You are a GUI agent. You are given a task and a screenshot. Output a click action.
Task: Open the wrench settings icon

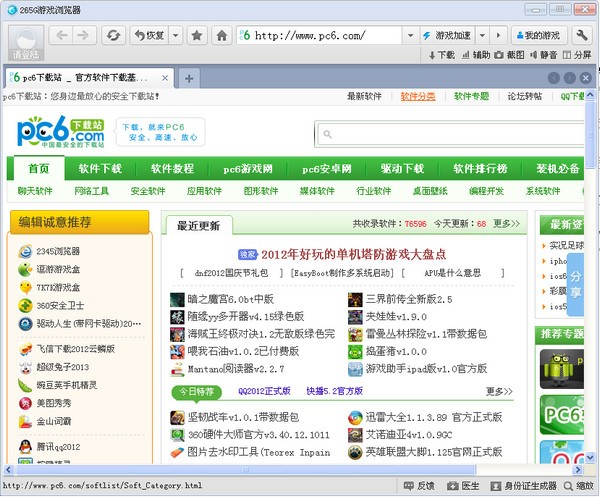point(582,36)
